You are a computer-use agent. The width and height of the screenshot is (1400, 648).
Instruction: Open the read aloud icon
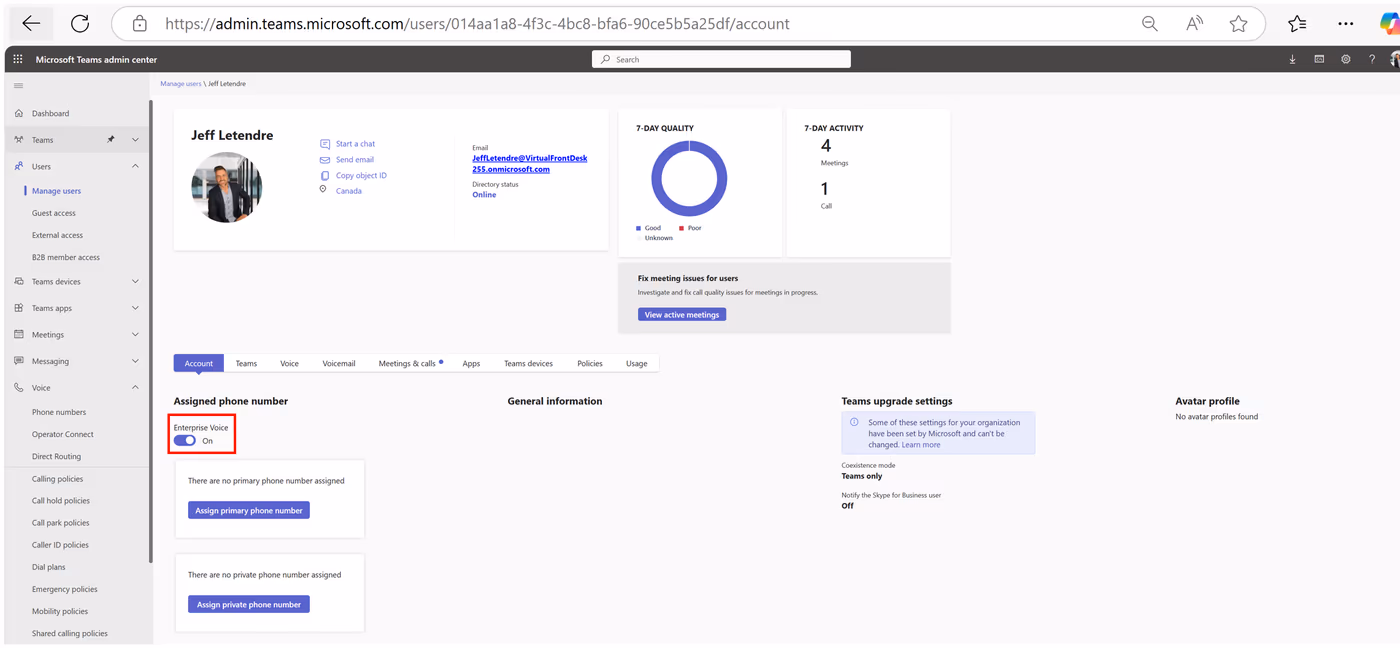[x=1194, y=23]
